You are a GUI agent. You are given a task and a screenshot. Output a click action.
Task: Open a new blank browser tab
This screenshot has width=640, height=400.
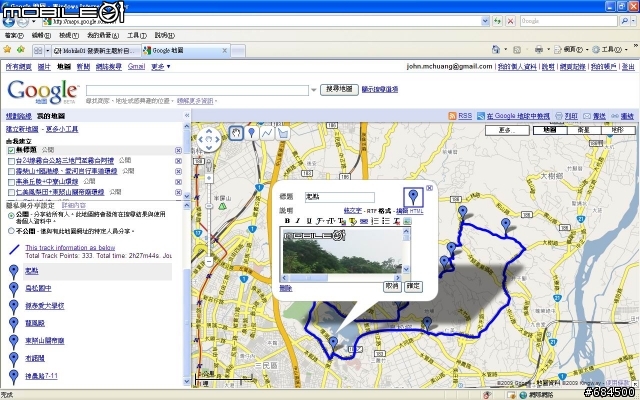pos(238,51)
